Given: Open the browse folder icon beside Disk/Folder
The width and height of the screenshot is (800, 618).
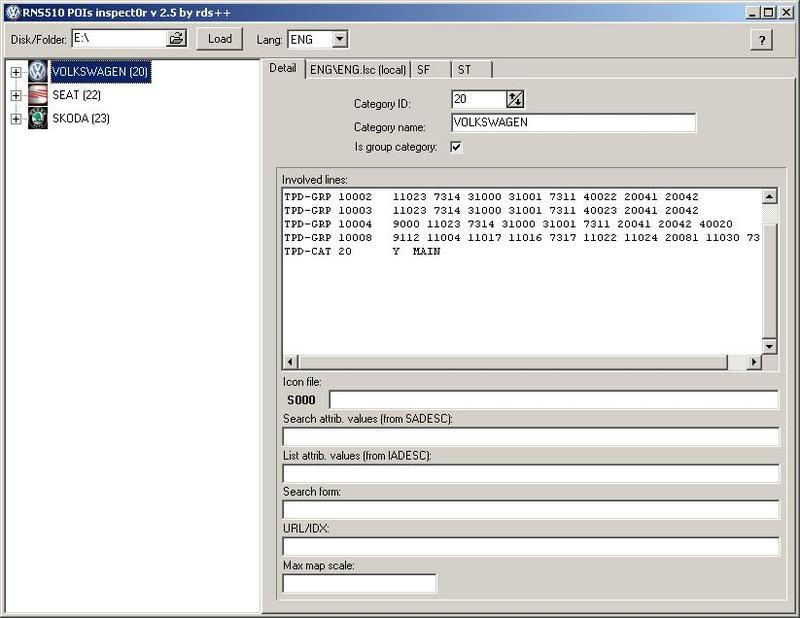Looking at the screenshot, I should [x=177, y=39].
